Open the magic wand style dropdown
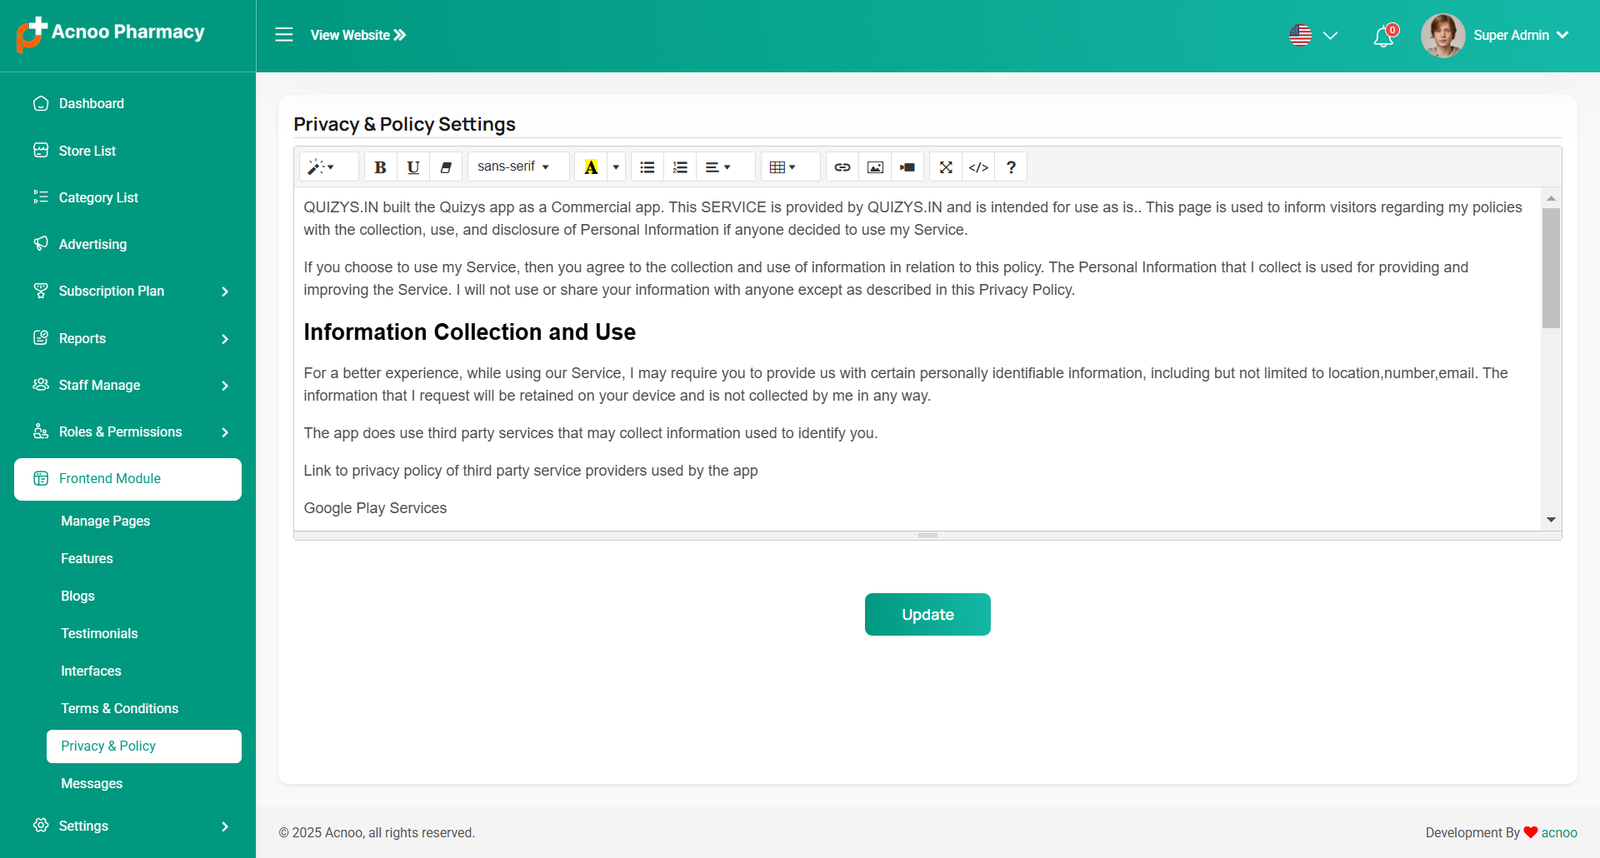This screenshot has width=1600, height=858. pyautogui.click(x=327, y=167)
